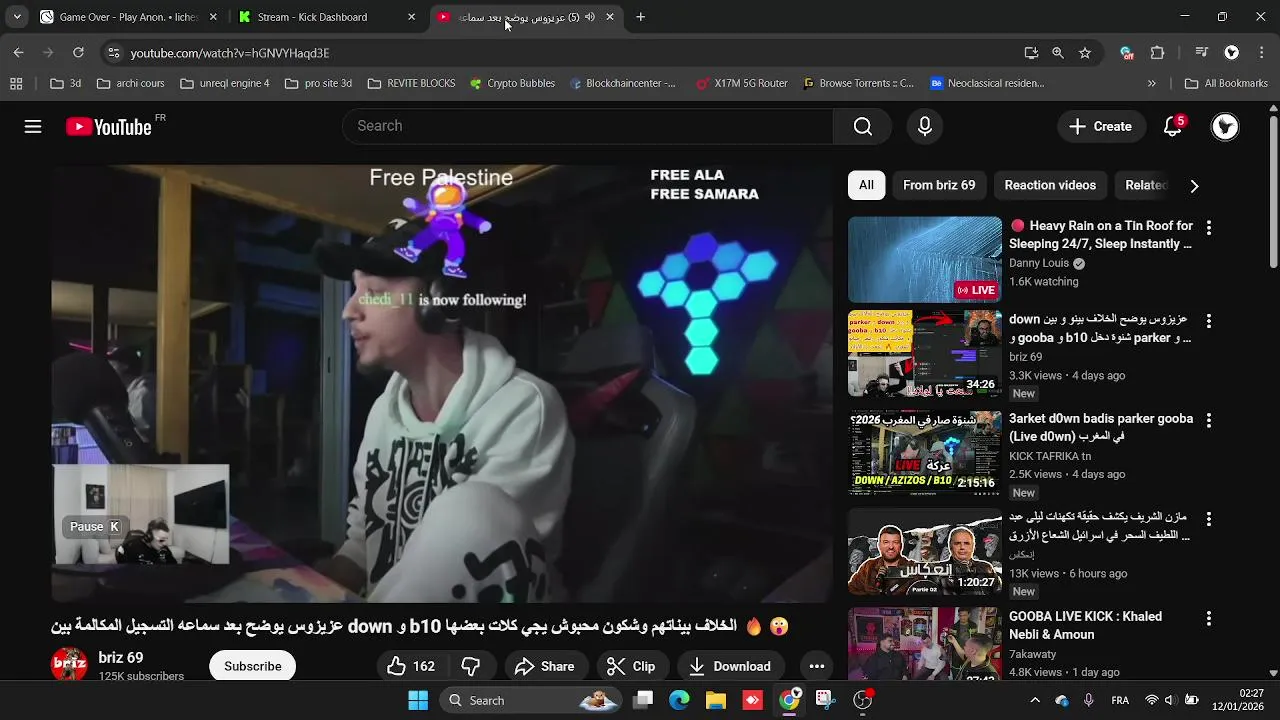Open options for KICK TAFRIKA tn video
This screenshot has width=1280, height=720.
click(1208, 421)
